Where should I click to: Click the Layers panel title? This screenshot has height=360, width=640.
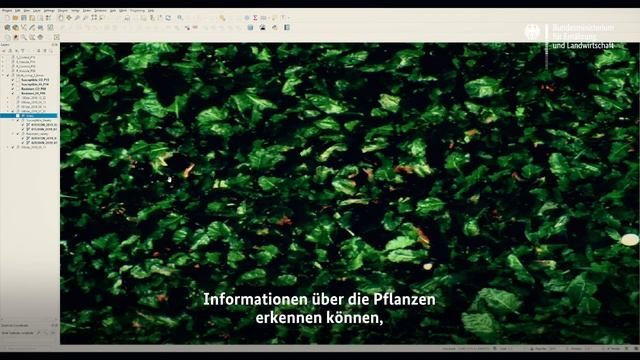click(5, 44)
